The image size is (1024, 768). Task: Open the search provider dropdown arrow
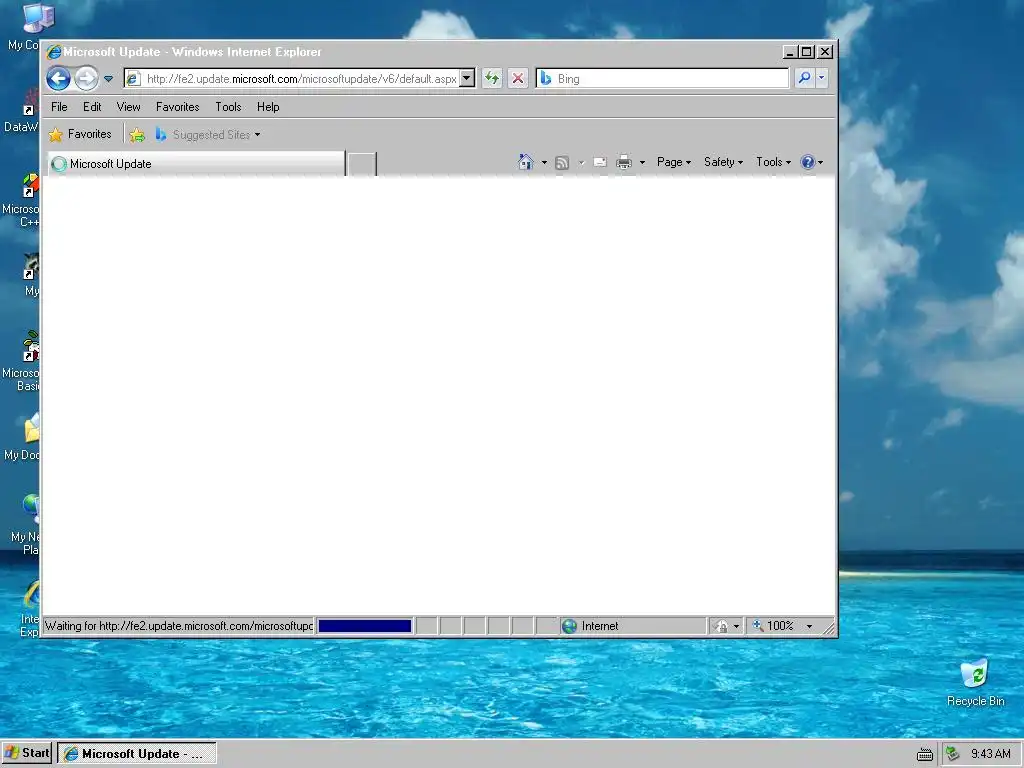point(822,78)
